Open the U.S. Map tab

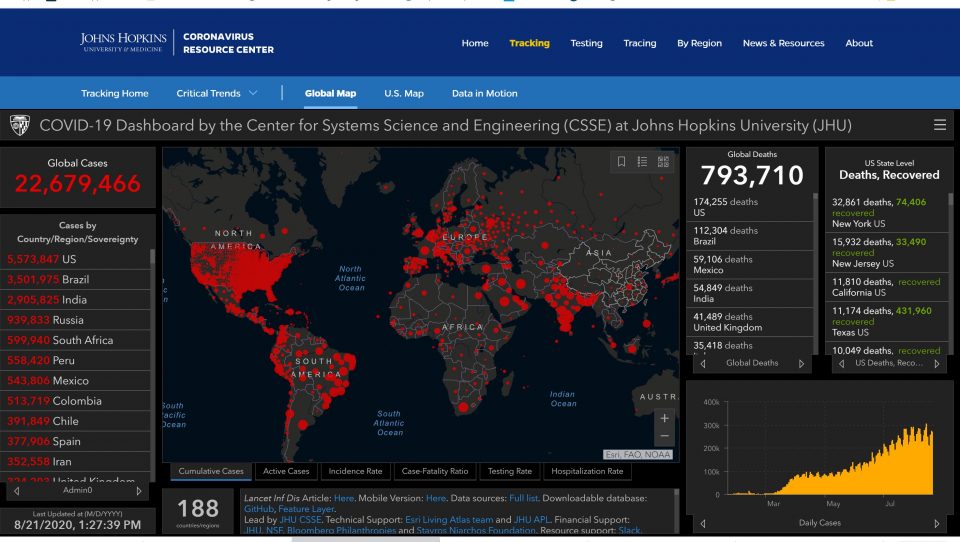point(403,93)
